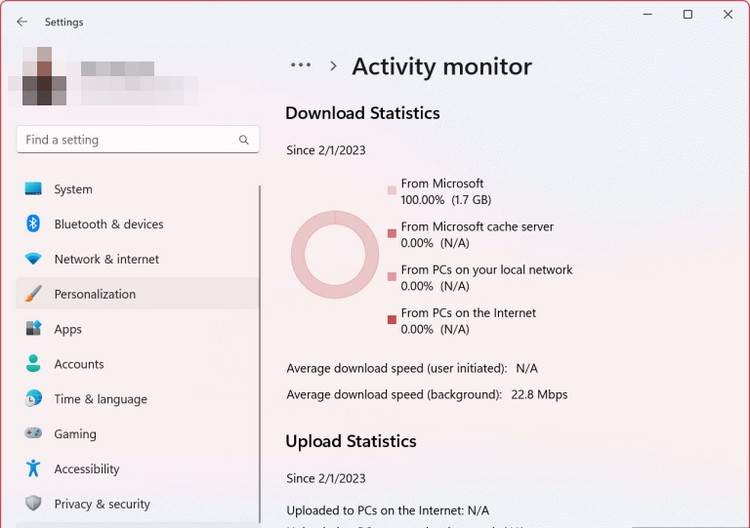
Task: Click the Bluetooth icon in sidebar
Action: click(33, 223)
